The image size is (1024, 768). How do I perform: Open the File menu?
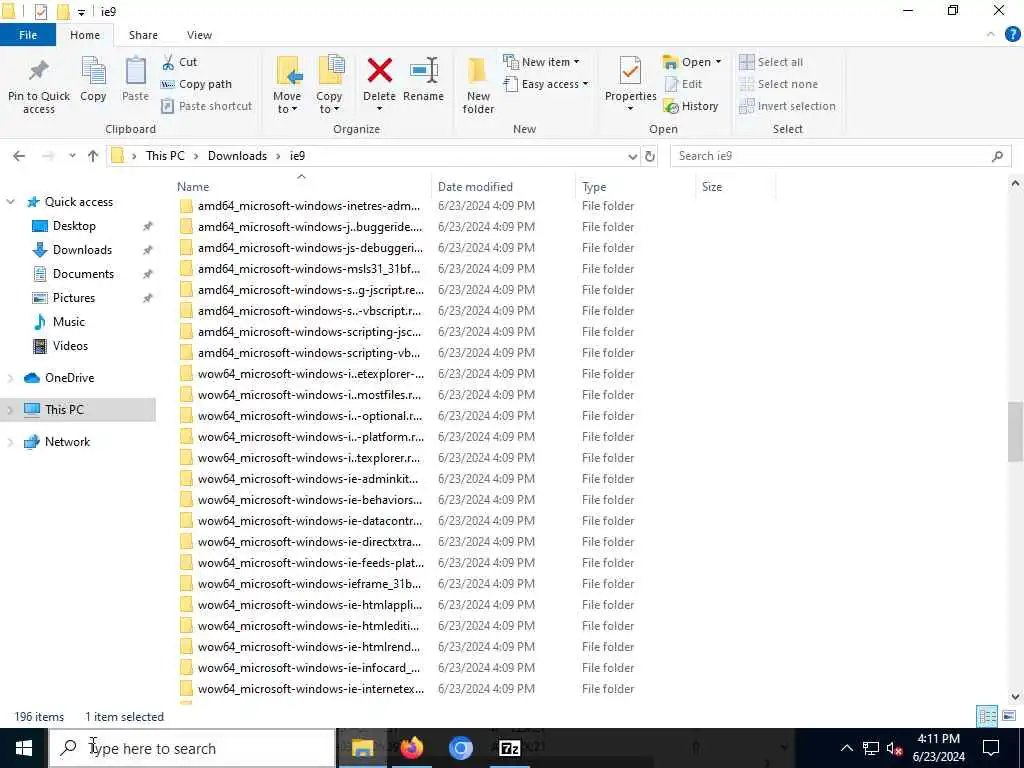click(28, 35)
